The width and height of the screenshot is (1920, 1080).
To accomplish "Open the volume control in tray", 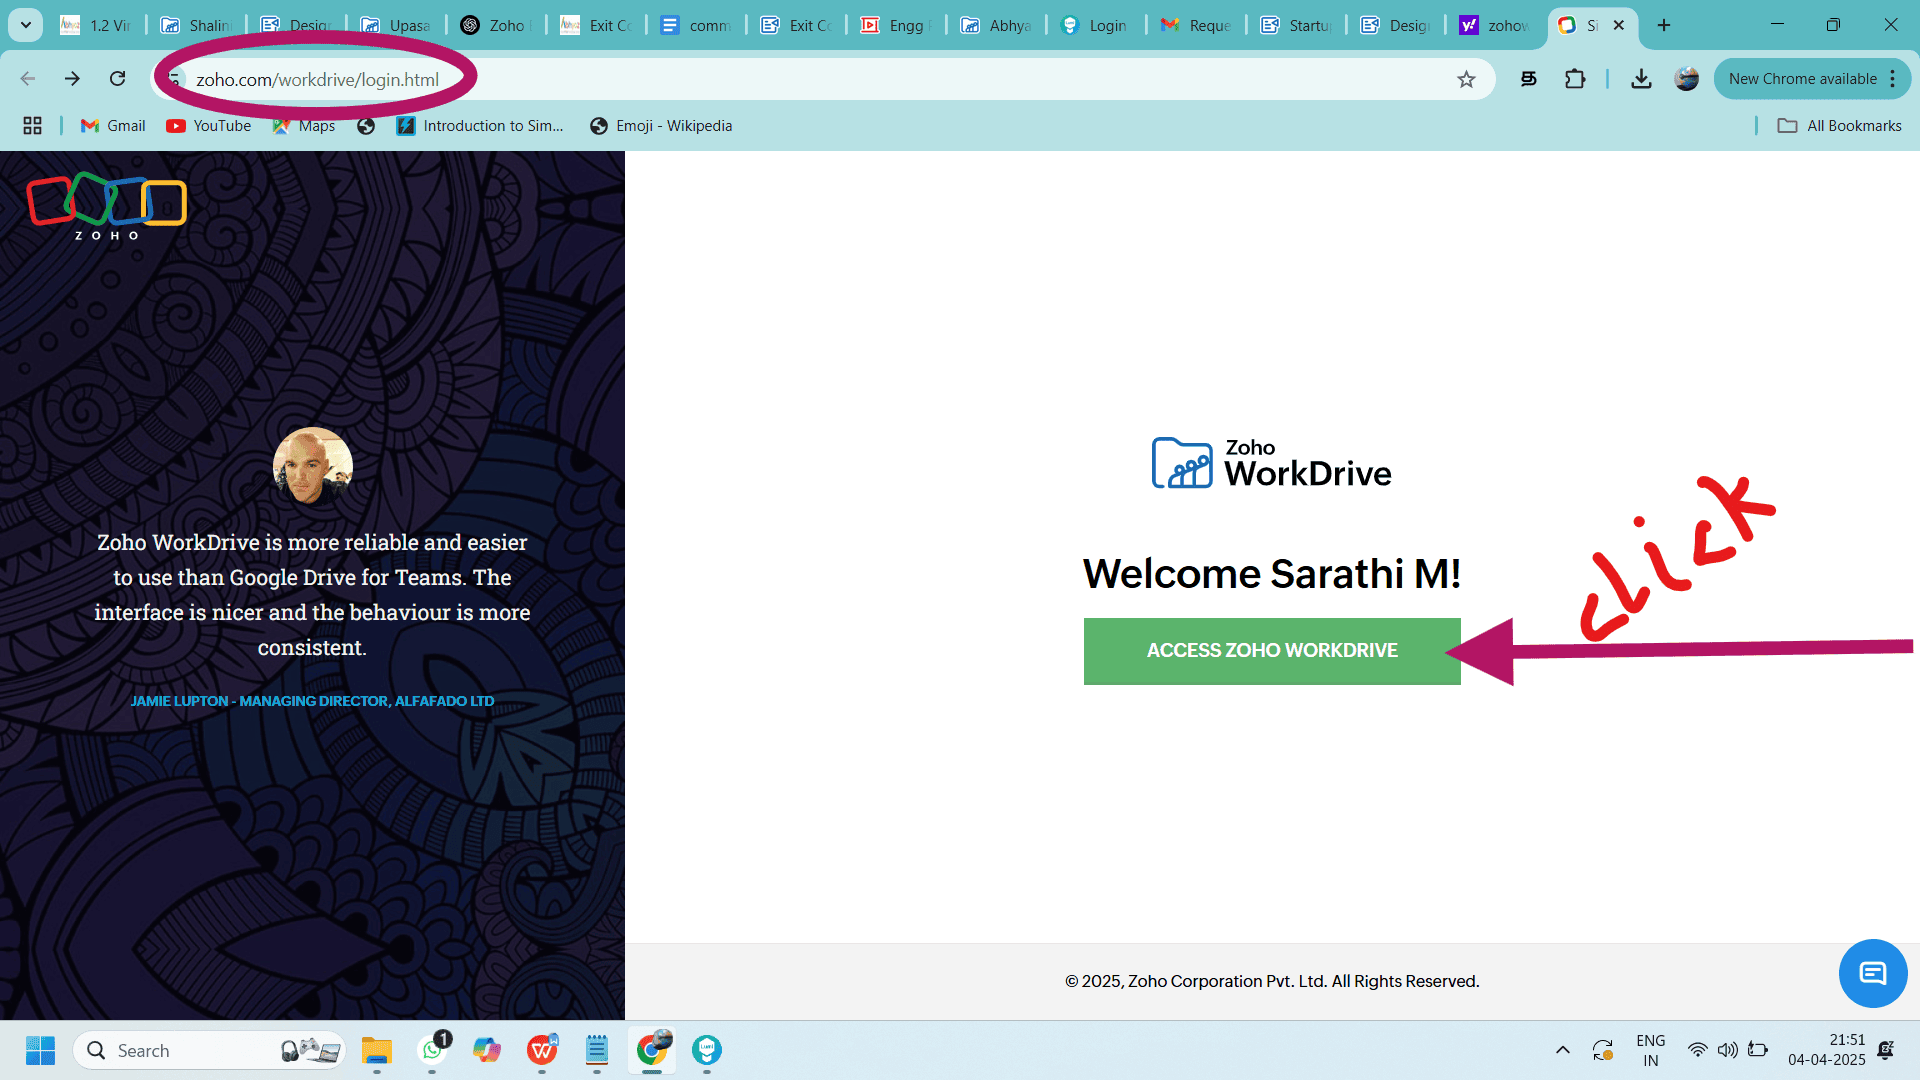I will pyautogui.click(x=1727, y=1050).
